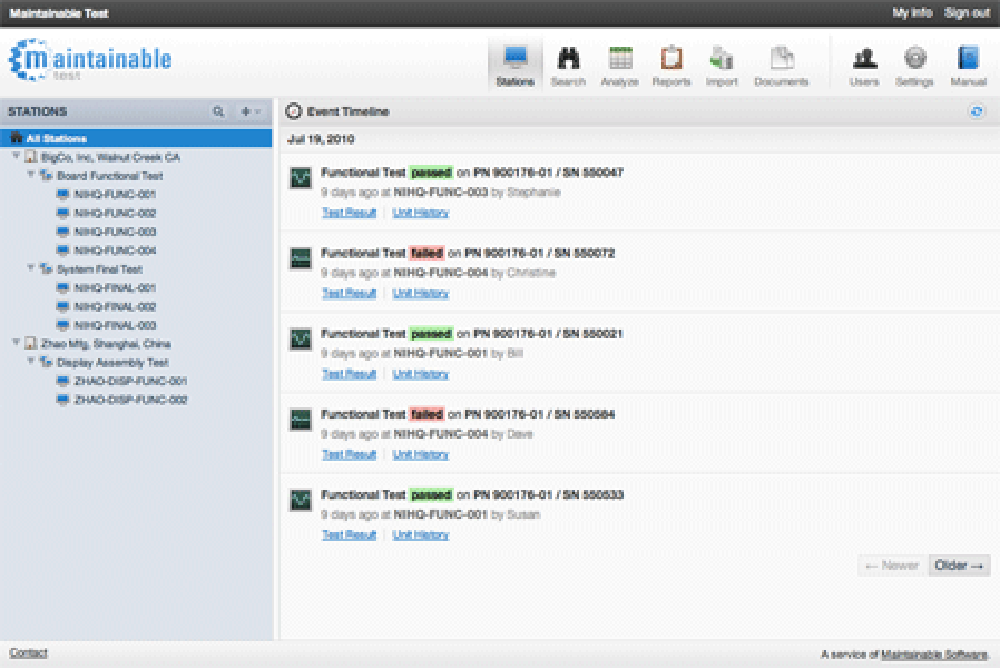Collapse BigCo, Inc. Walnut Creek CA node
The height and width of the screenshot is (668, 1000).
click(16, 156)
